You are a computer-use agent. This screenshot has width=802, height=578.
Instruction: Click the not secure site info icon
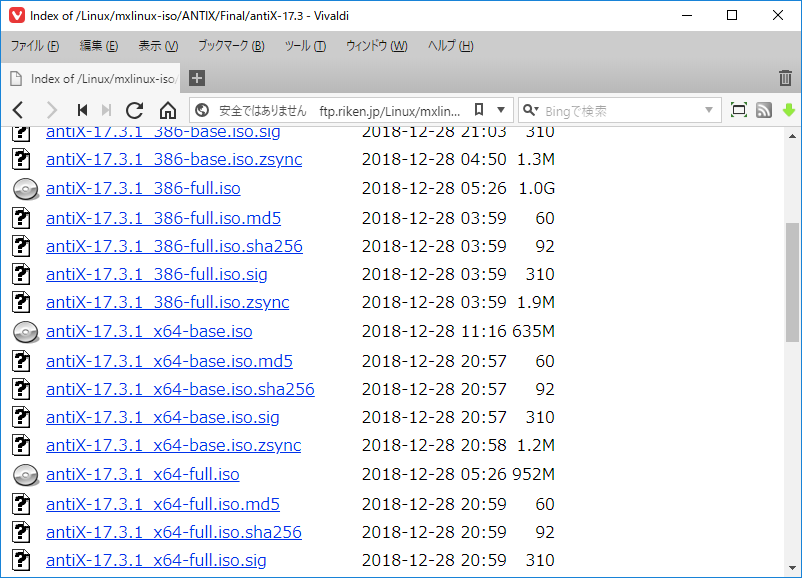tap(202, 110)
